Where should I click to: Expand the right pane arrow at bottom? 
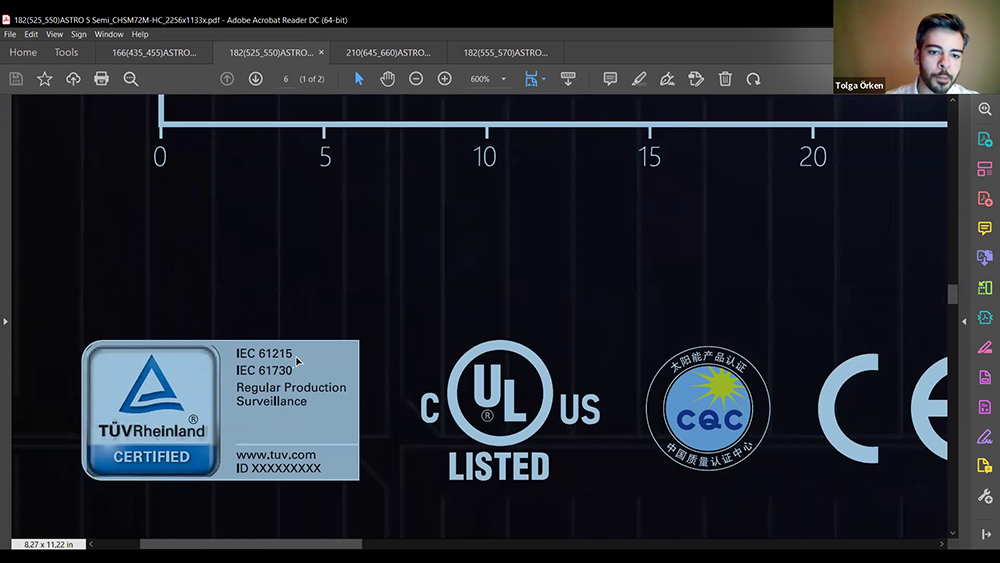point(986,534)
